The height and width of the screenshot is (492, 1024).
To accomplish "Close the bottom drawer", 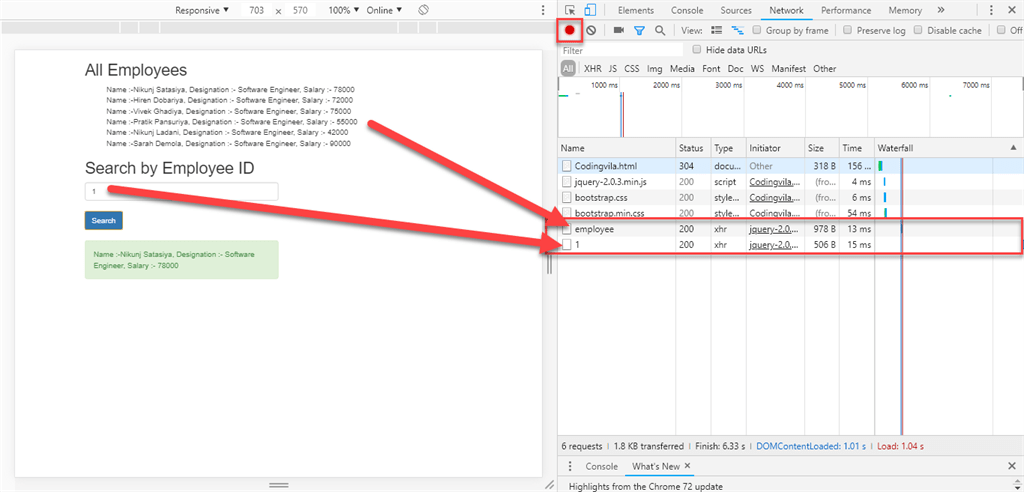I will (x=1012, y=466).
